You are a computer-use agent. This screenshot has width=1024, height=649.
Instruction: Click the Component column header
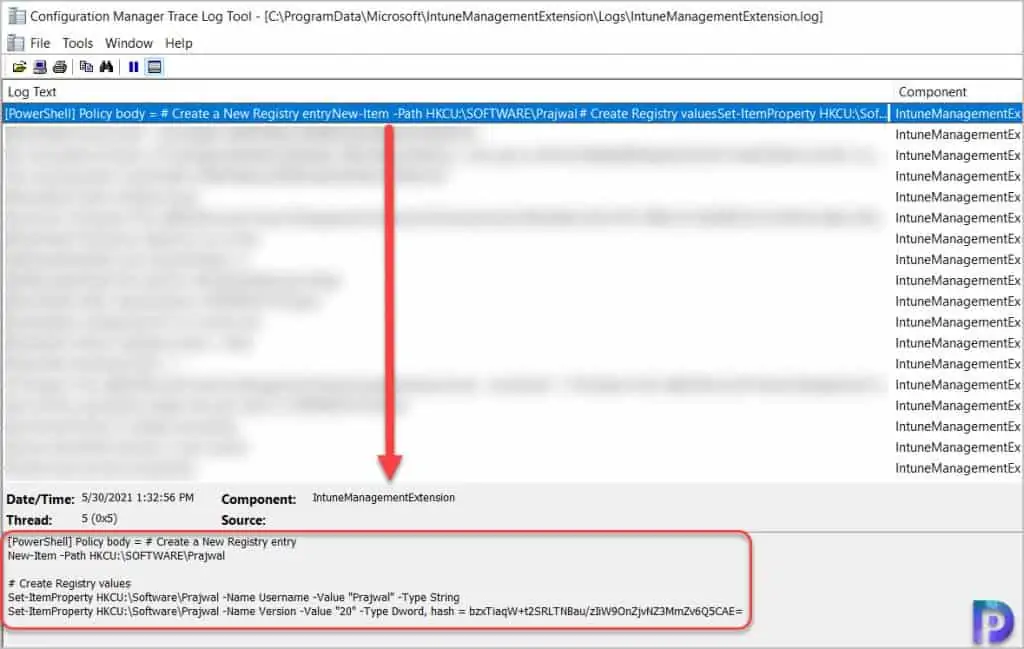(x=932, y=92)
